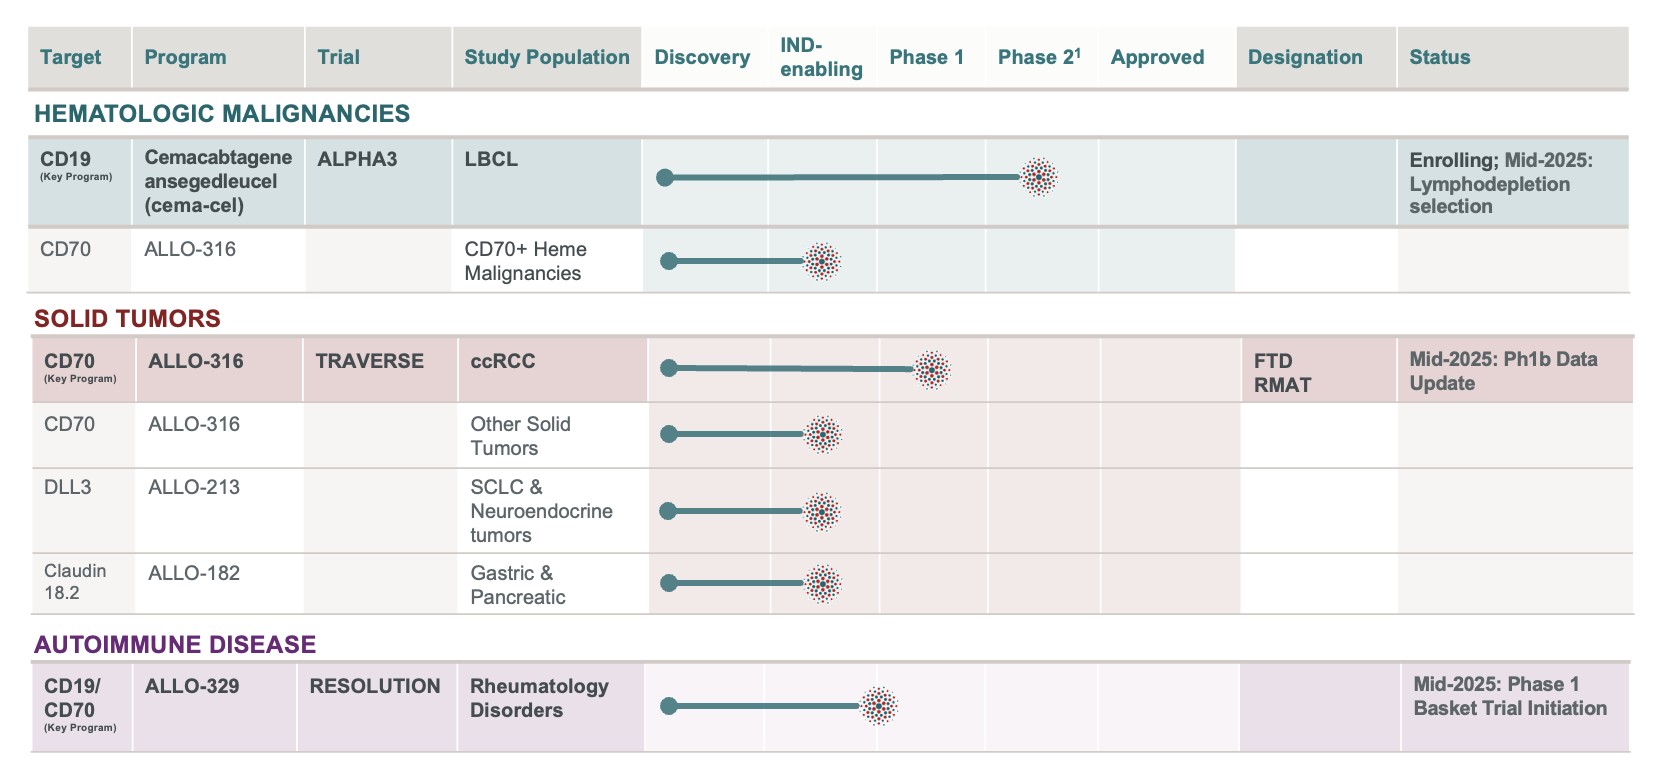Viewport: 1666px width, 776px height.
Task: Click the start dot of the LBCL progress line
Action: tap(665, 178)
